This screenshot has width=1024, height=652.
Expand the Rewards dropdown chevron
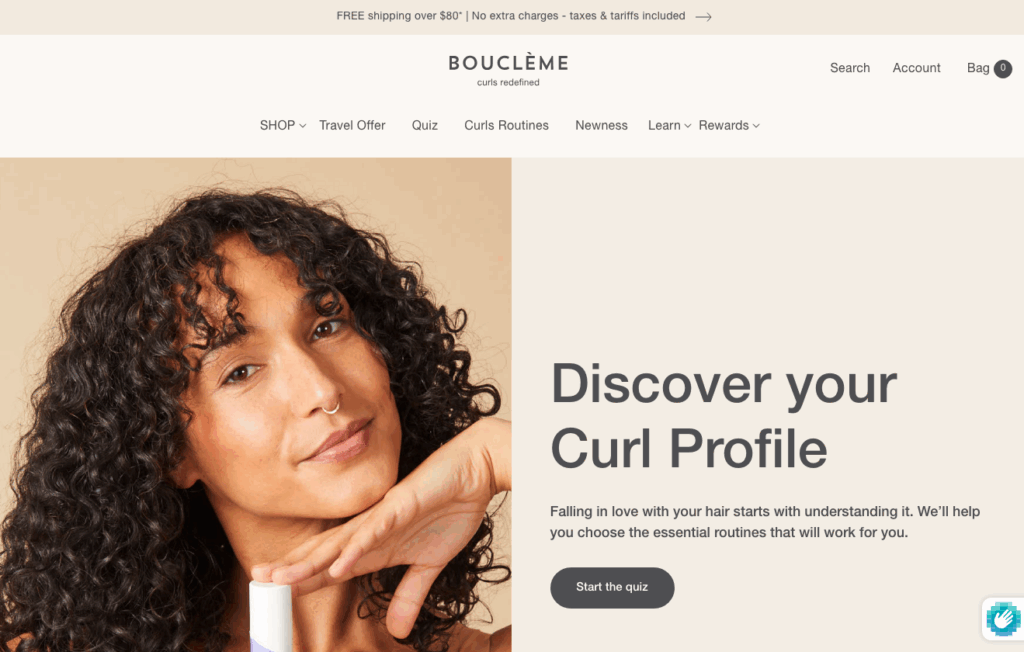(x=756, y=126)
